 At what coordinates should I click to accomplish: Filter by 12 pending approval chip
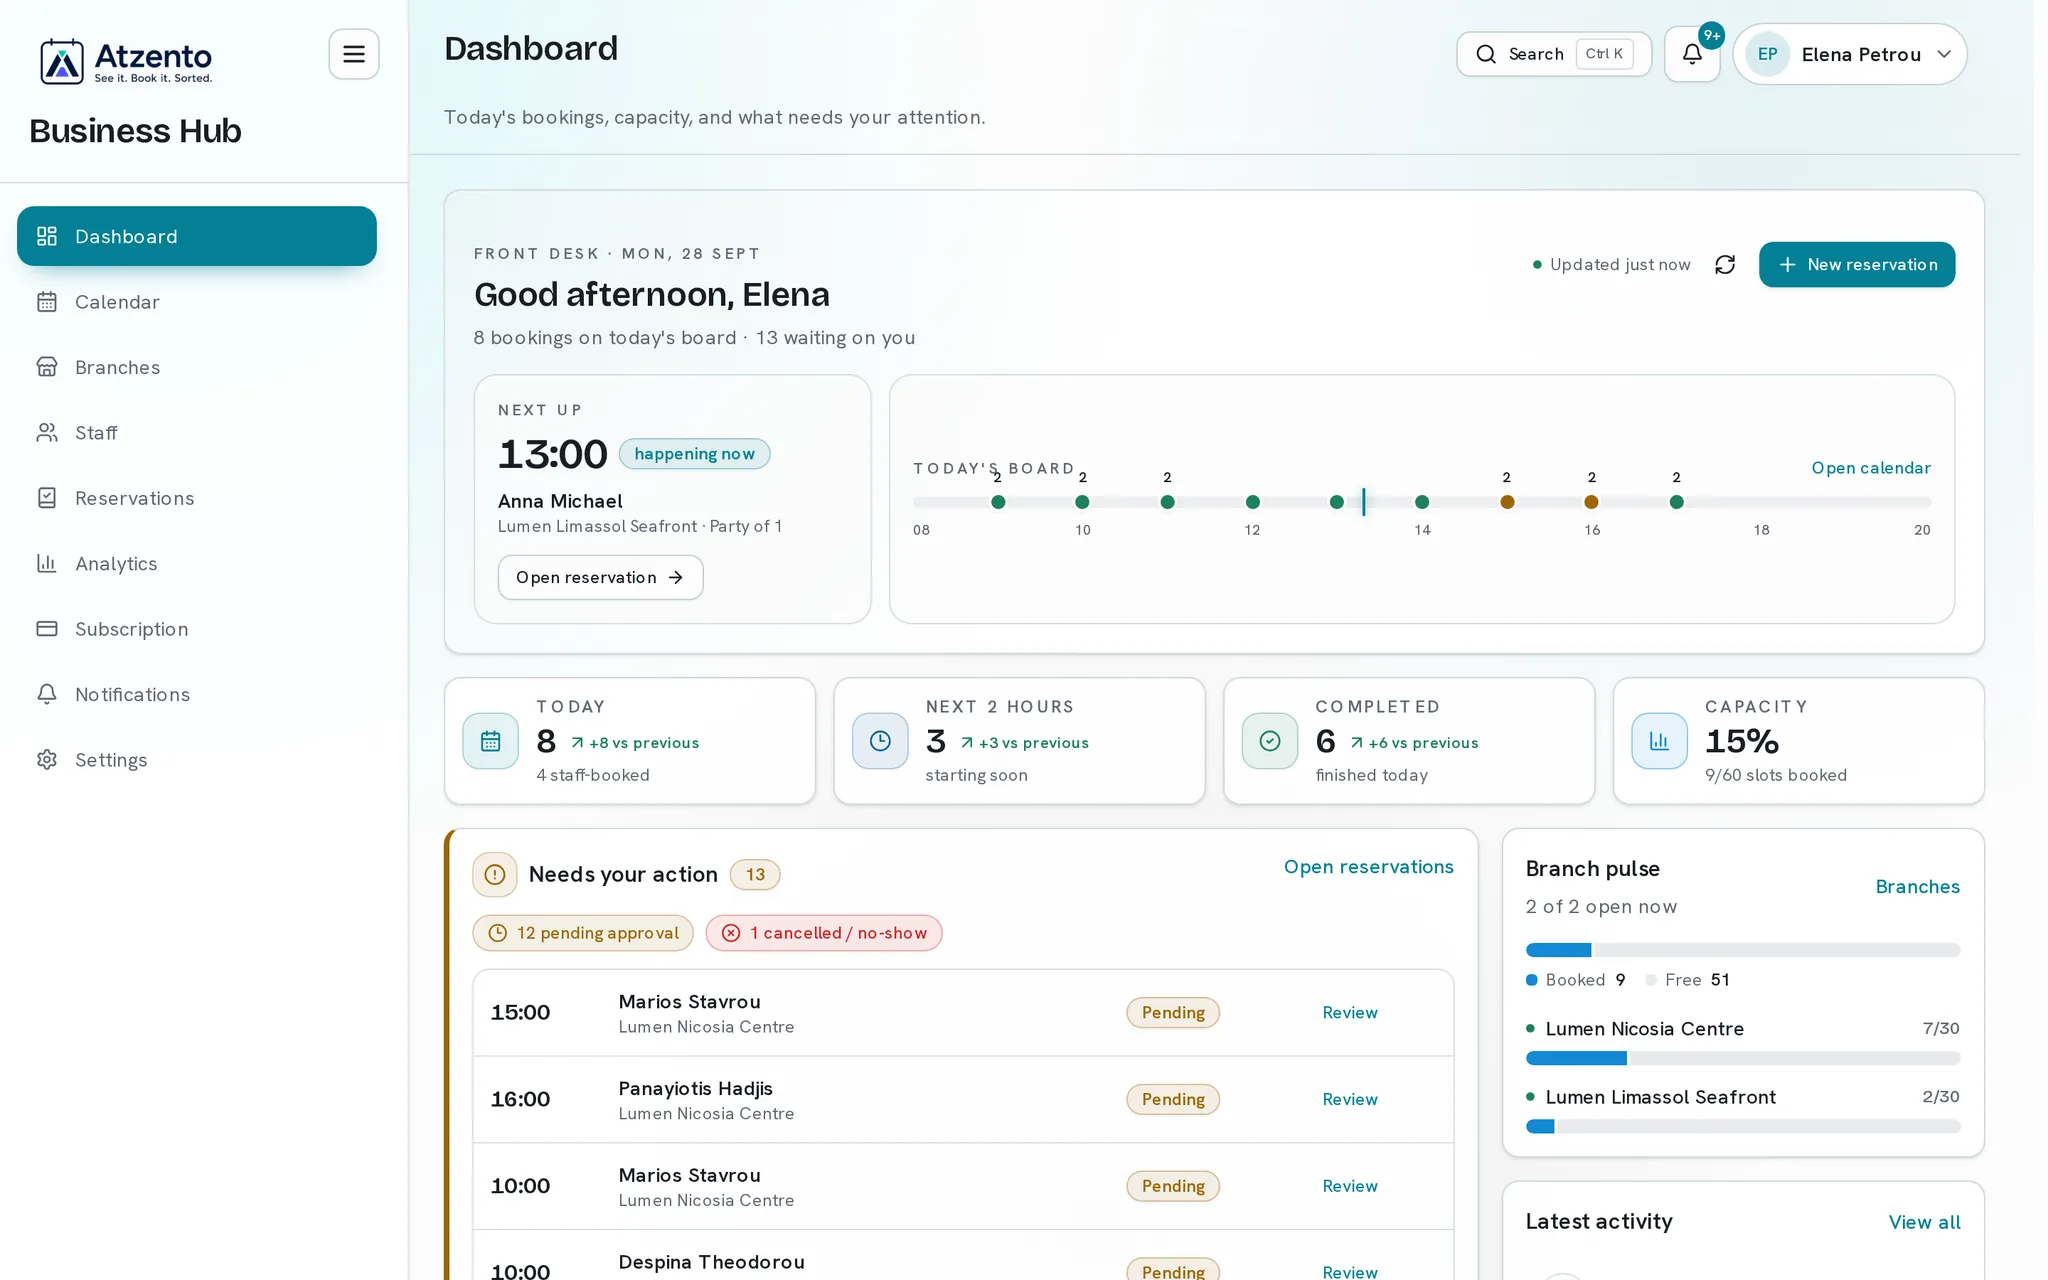click(x=583, y=933)
